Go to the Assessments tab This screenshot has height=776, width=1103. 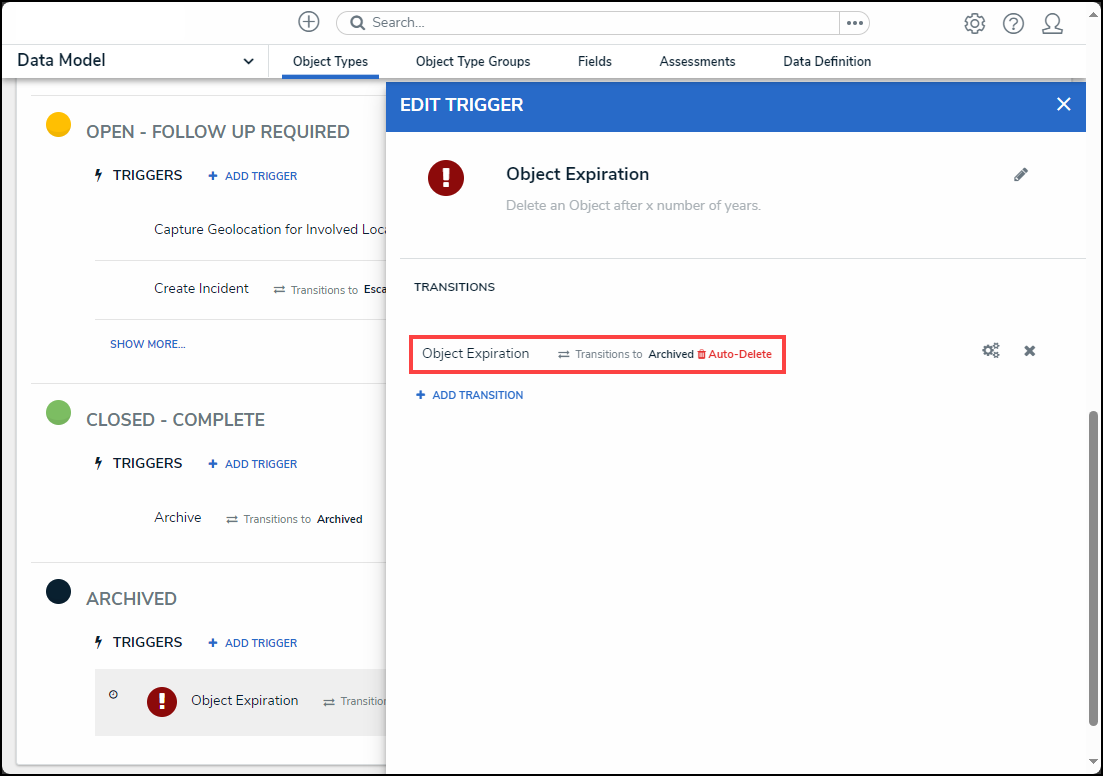pos(697,62)
